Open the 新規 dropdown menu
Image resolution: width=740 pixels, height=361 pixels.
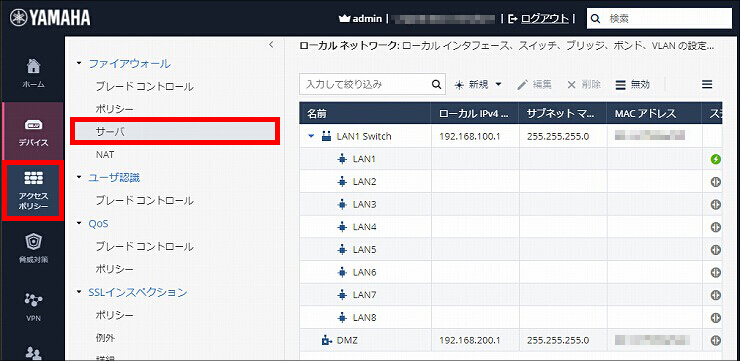tap(478, 84)
